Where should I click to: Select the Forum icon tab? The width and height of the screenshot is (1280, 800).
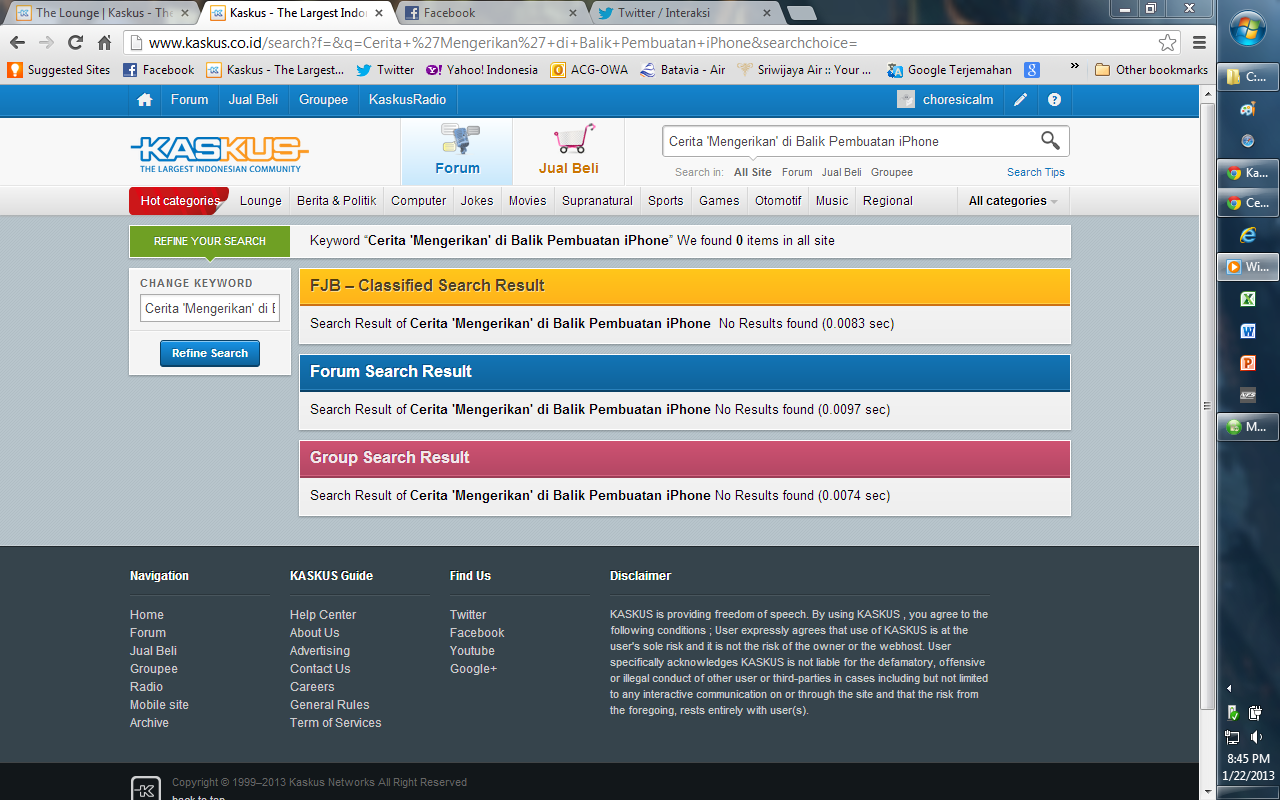(x=457, y=151)
